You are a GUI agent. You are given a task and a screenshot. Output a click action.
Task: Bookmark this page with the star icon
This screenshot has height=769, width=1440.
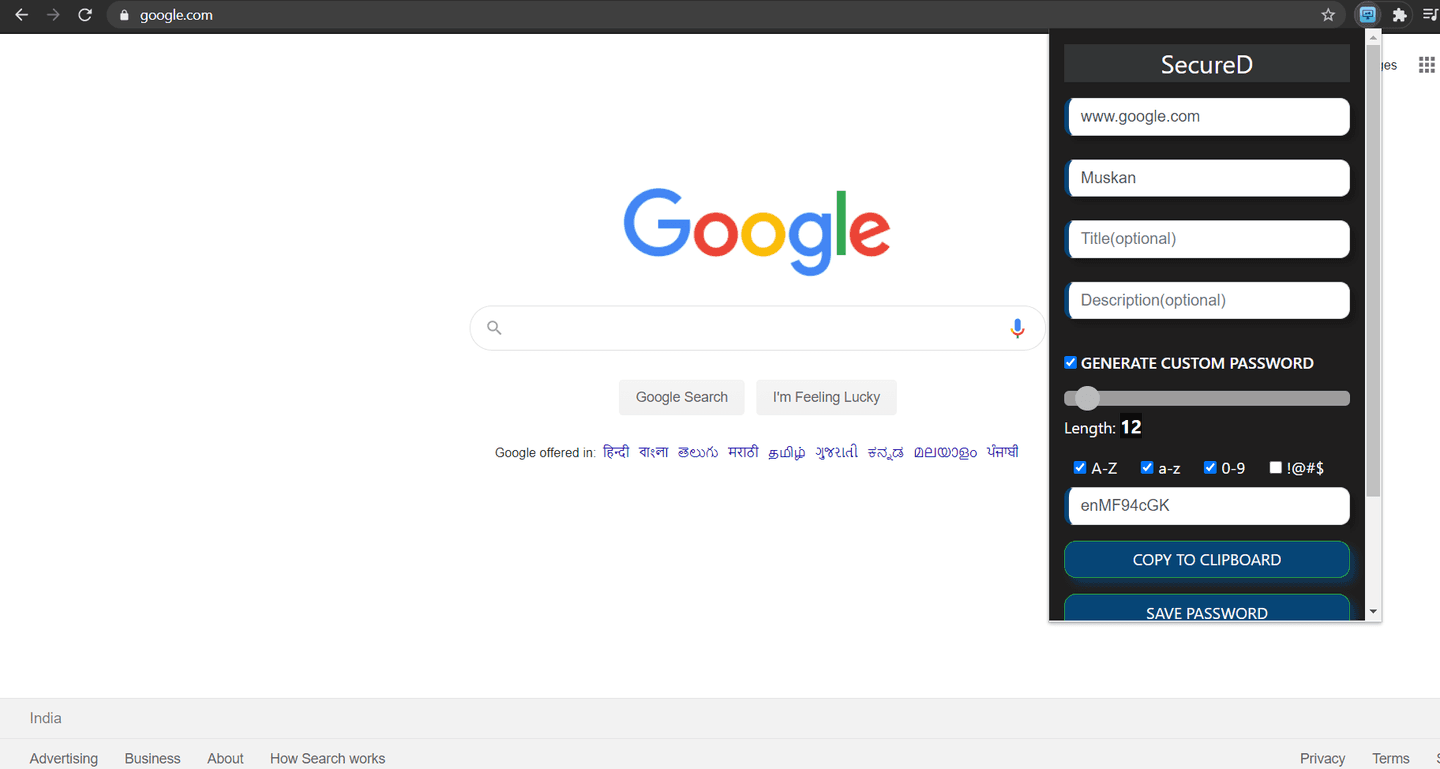[x=1328, y=15]
